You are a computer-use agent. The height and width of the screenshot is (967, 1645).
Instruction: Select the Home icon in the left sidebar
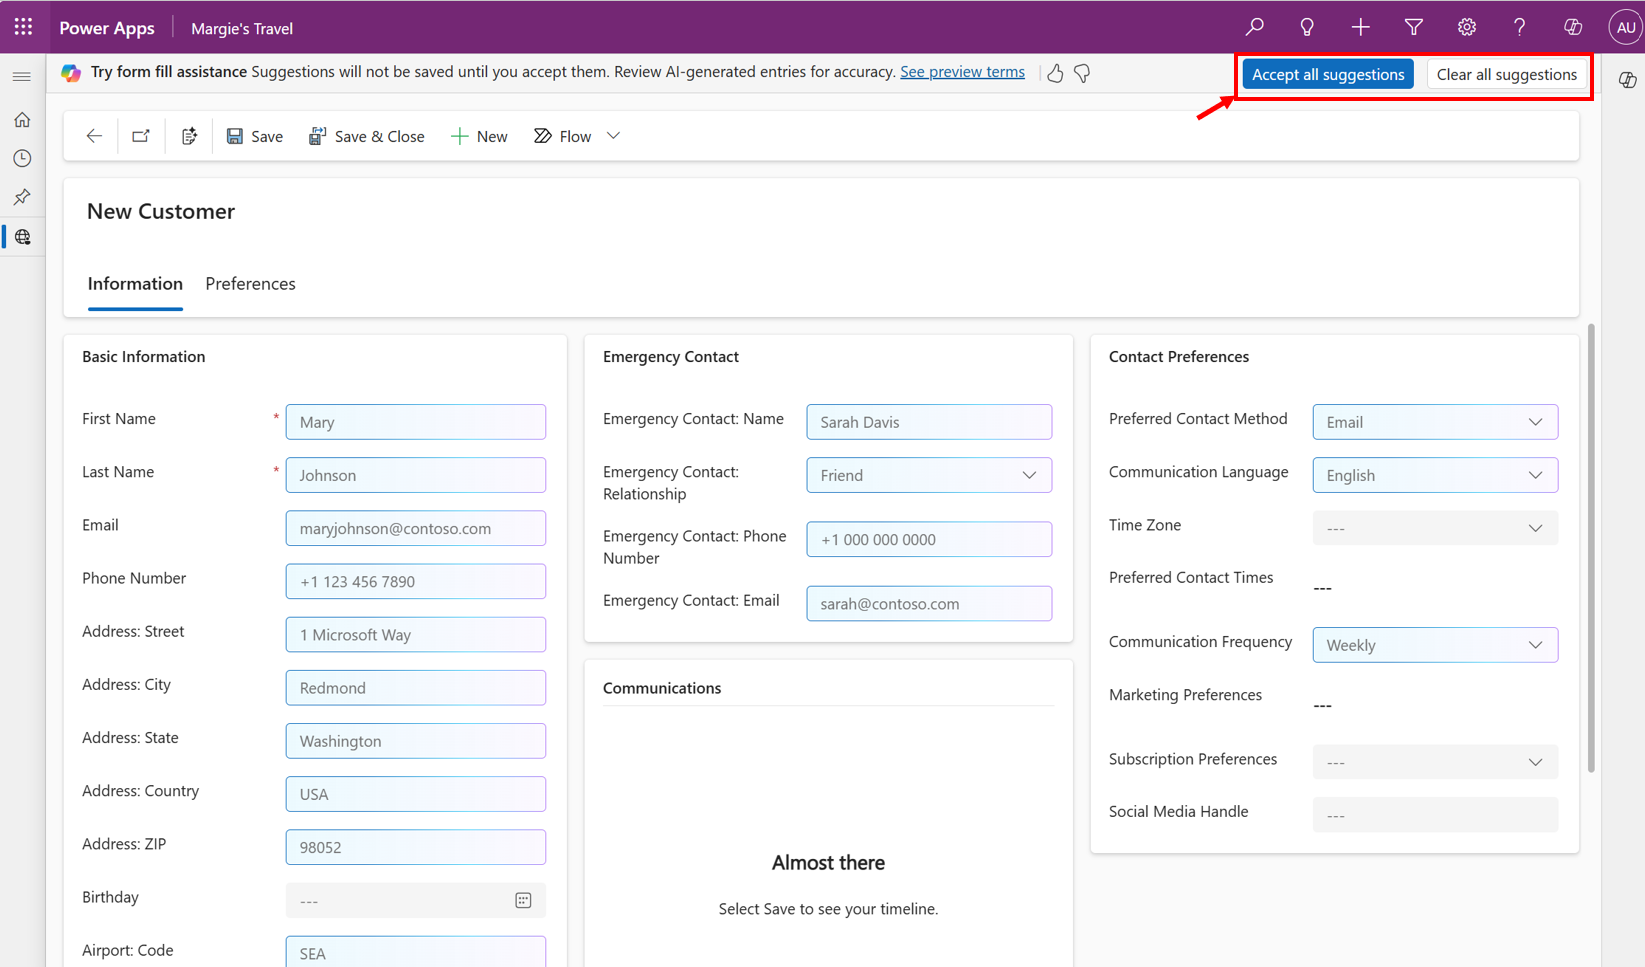[x=22, y=119]
